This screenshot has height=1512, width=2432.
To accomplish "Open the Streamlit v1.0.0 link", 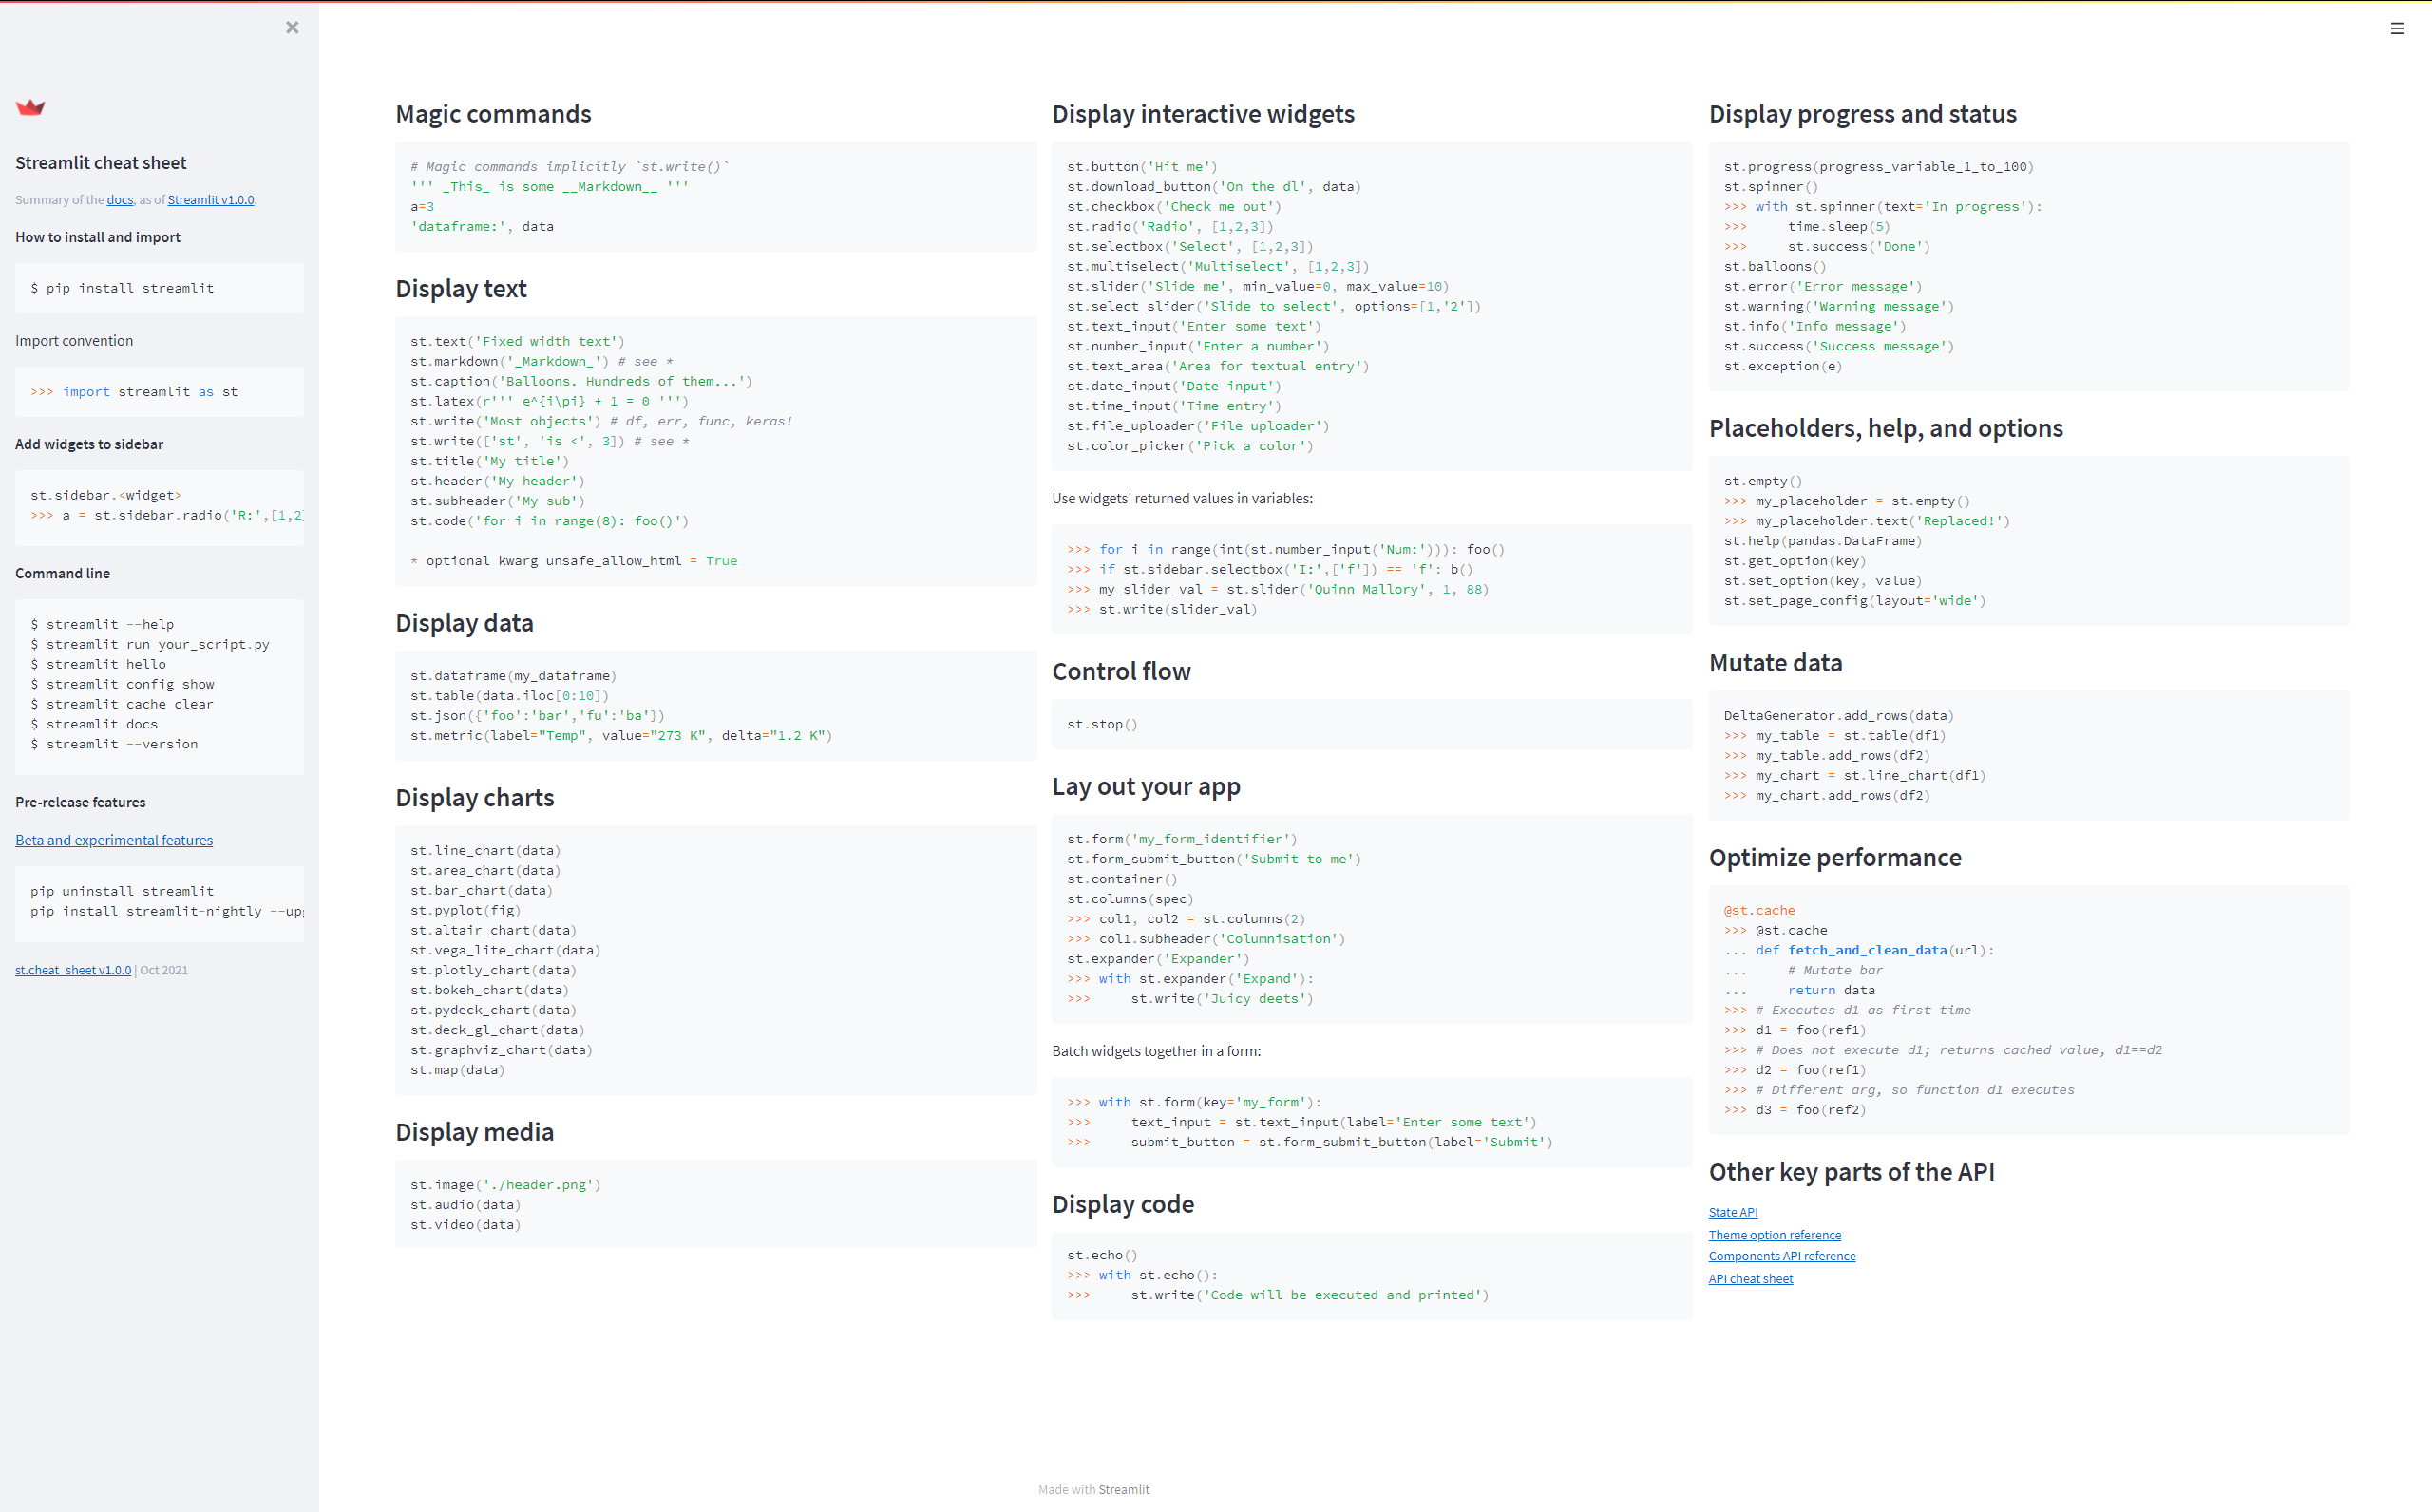I will pyautogui.click(x=210, y=200).
